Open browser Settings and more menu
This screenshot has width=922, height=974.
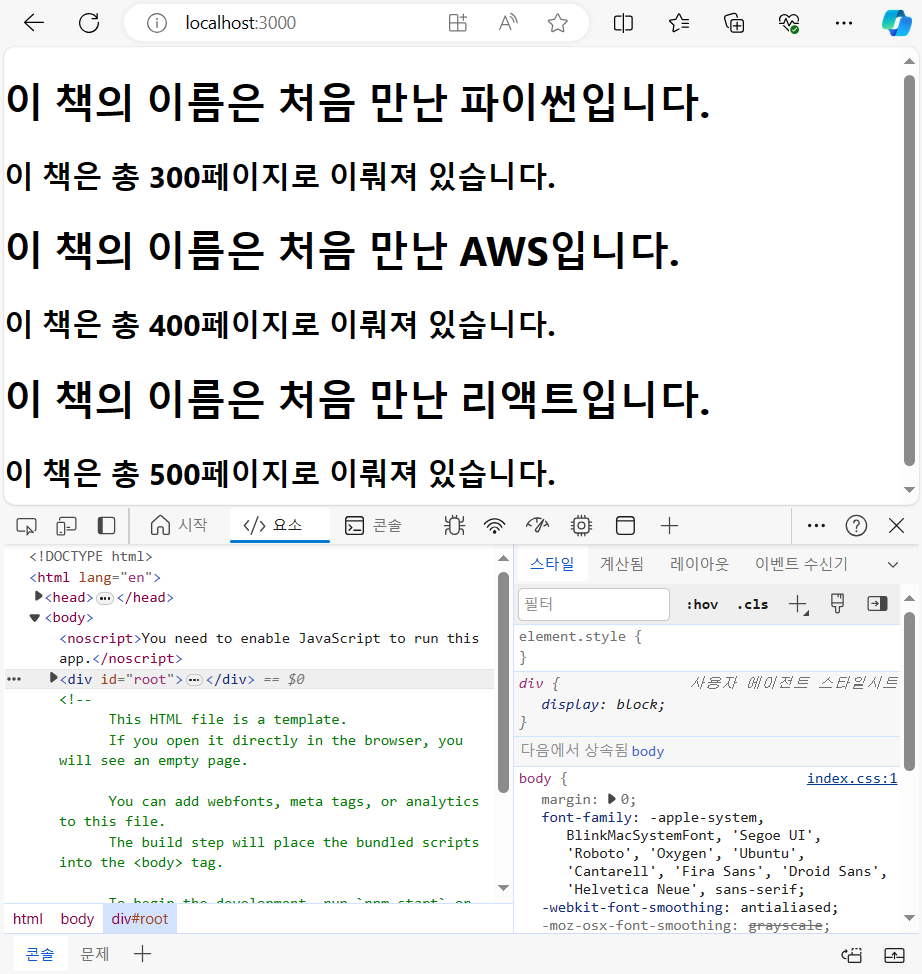point(844,23)
